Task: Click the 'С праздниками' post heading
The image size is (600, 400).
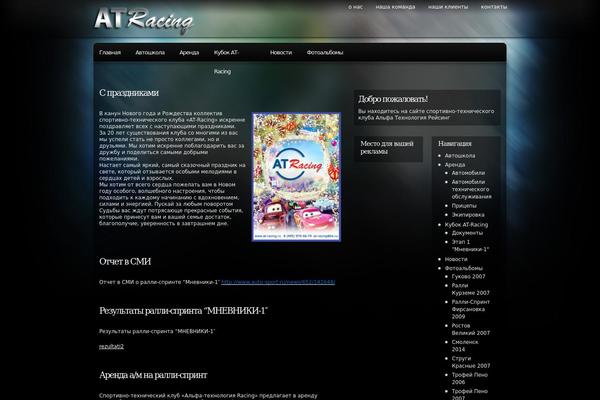Action: (129, 93)
